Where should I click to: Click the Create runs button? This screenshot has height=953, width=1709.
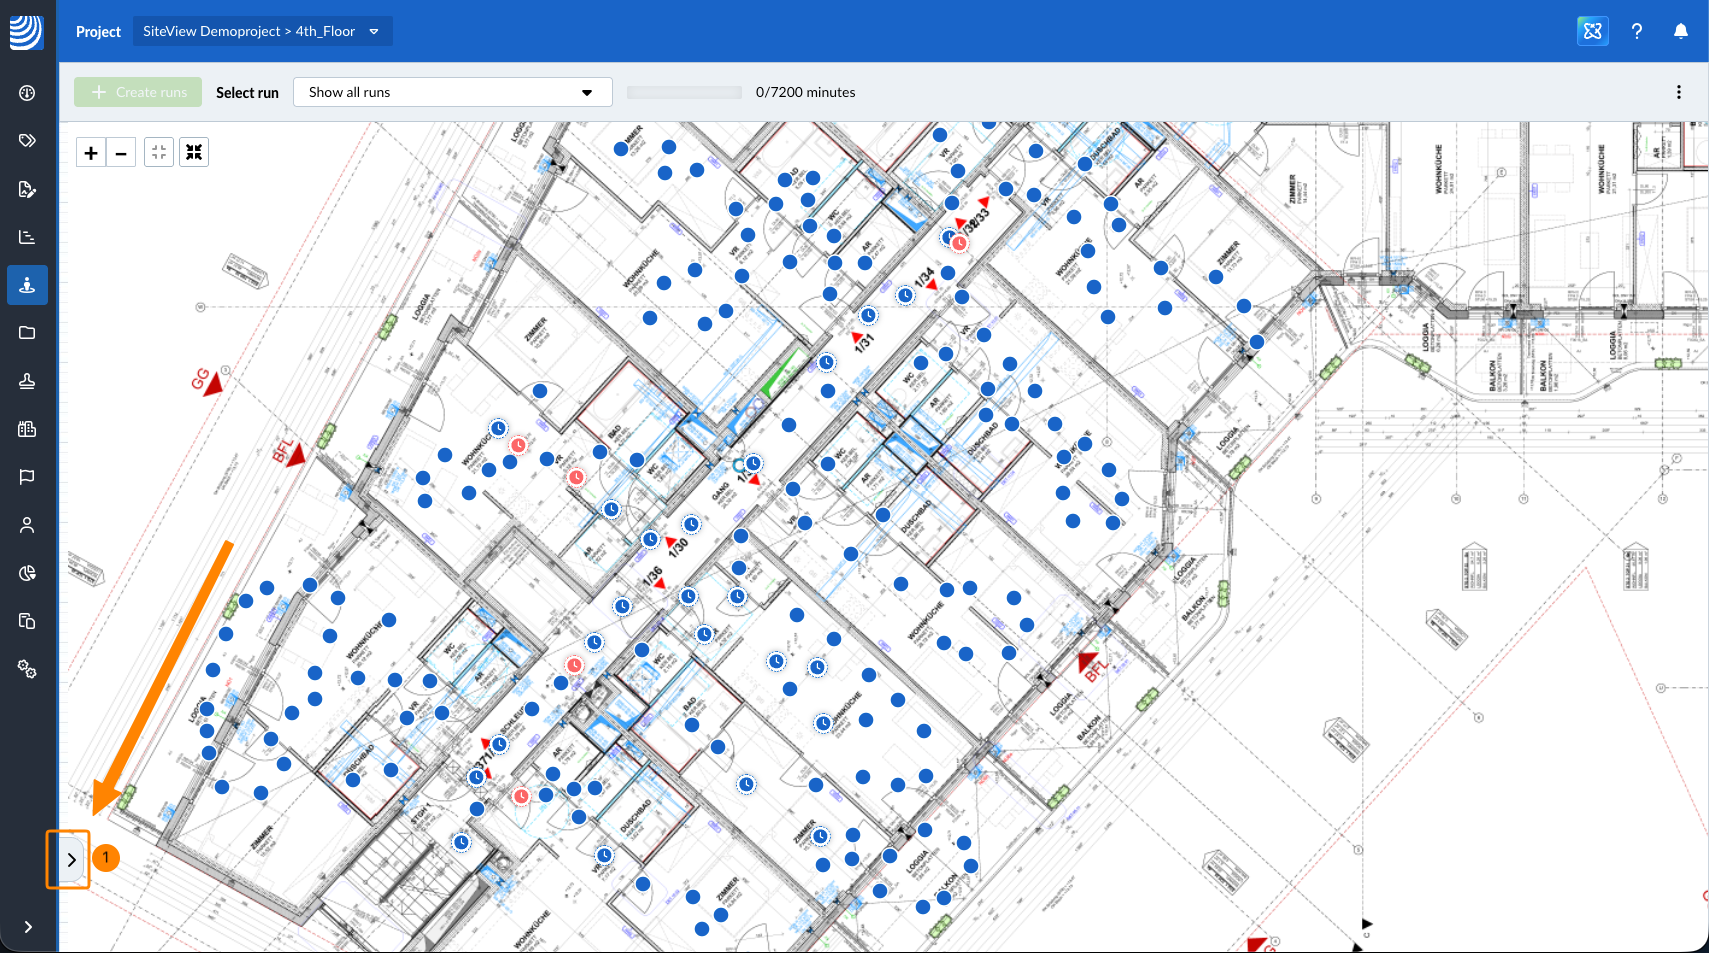138,92
